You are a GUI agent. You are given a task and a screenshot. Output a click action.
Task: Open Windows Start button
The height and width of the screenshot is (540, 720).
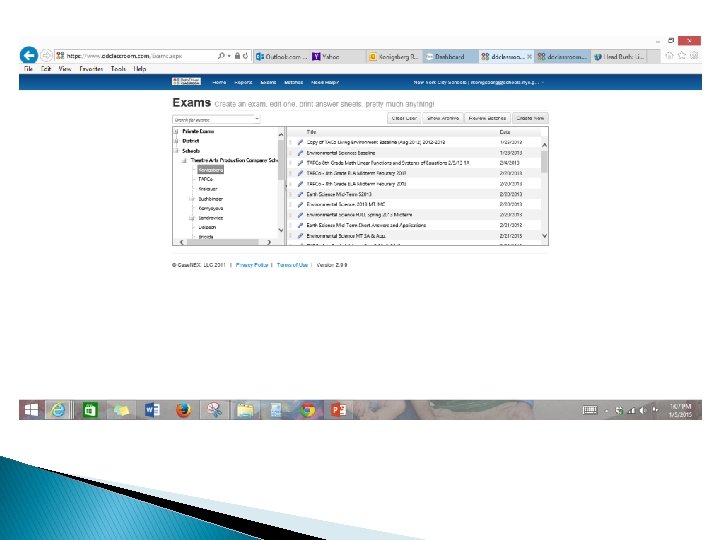(x=31, y=410)
